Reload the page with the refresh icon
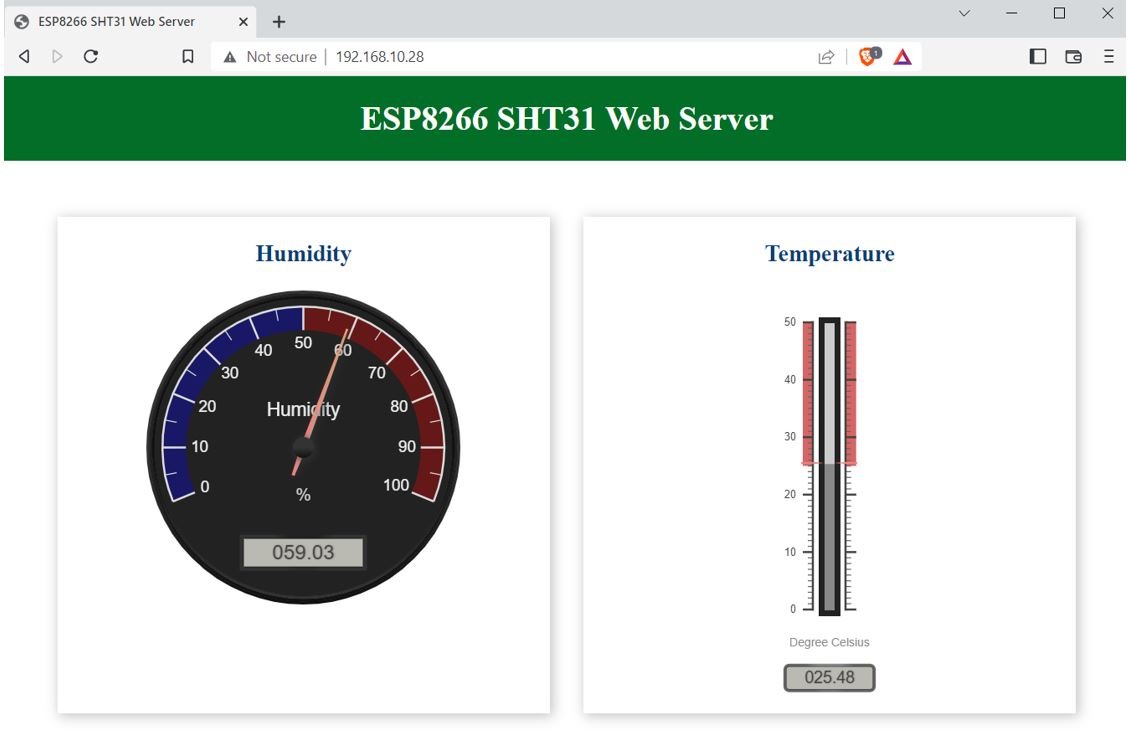 pos(91,56)
